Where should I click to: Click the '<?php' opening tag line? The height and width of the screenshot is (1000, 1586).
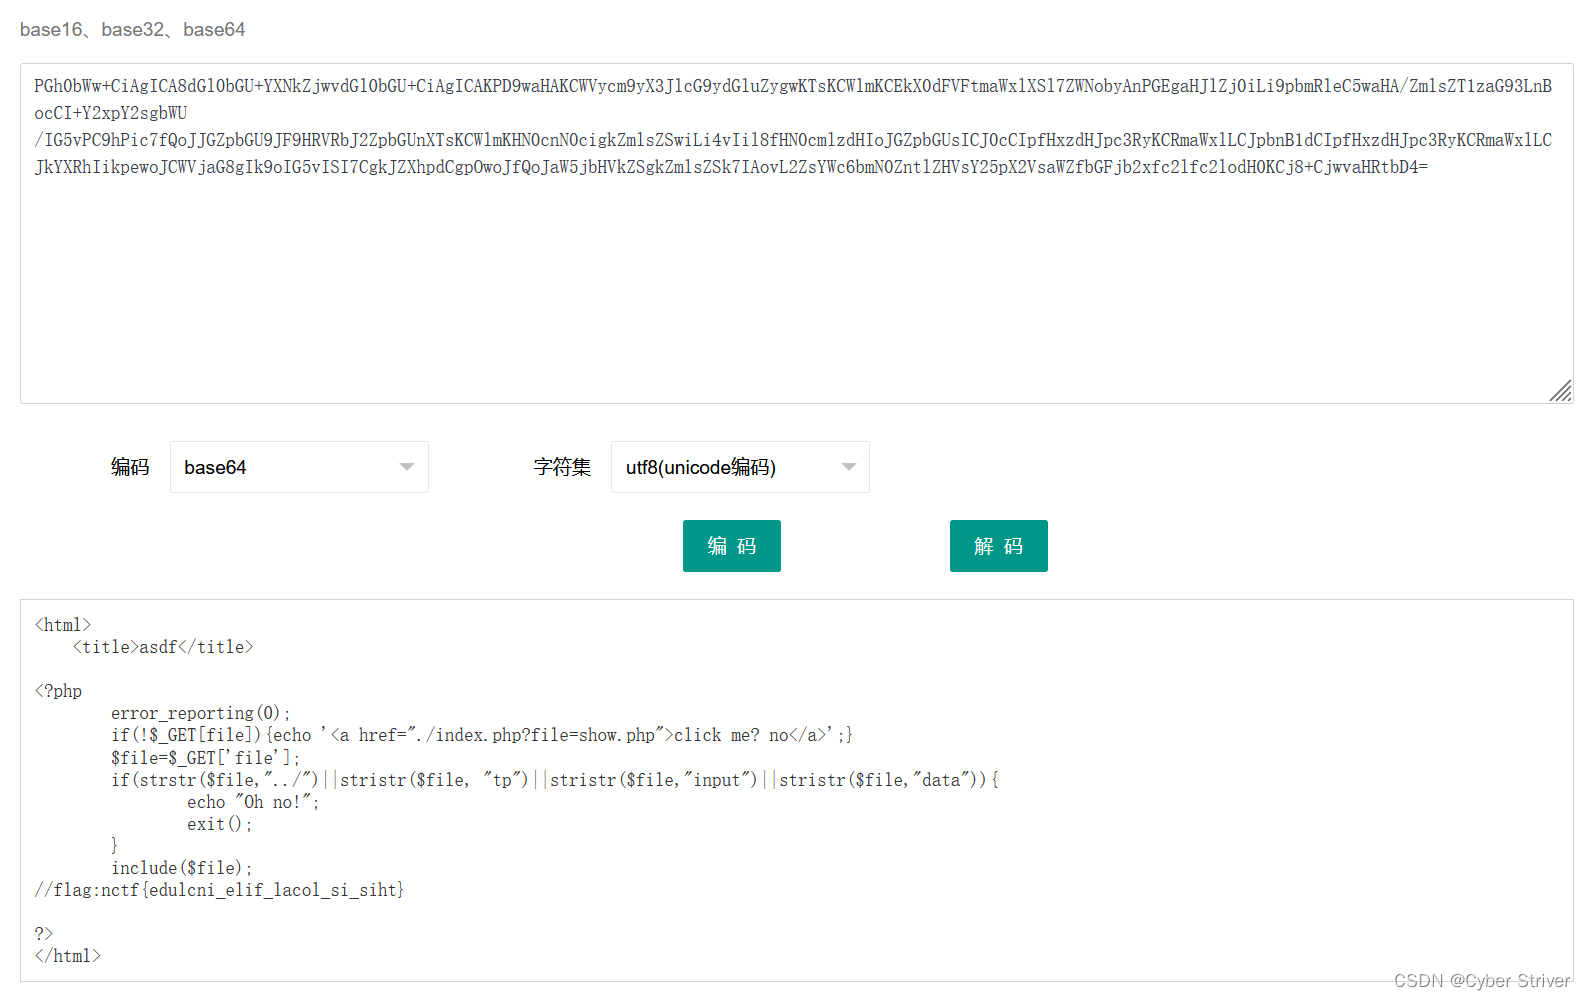coord(58,691)
